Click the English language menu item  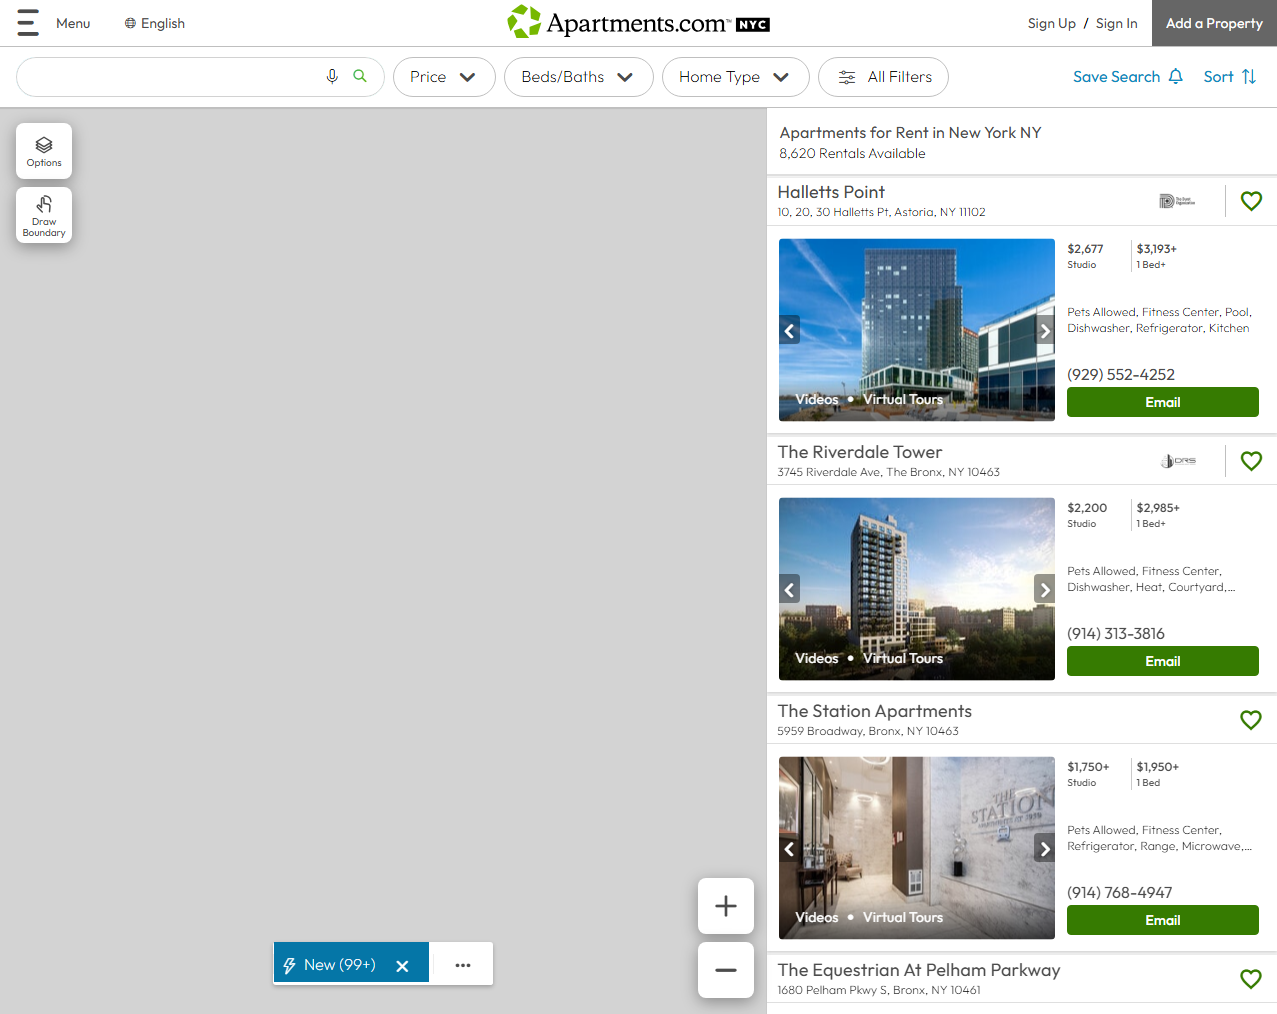154,22
